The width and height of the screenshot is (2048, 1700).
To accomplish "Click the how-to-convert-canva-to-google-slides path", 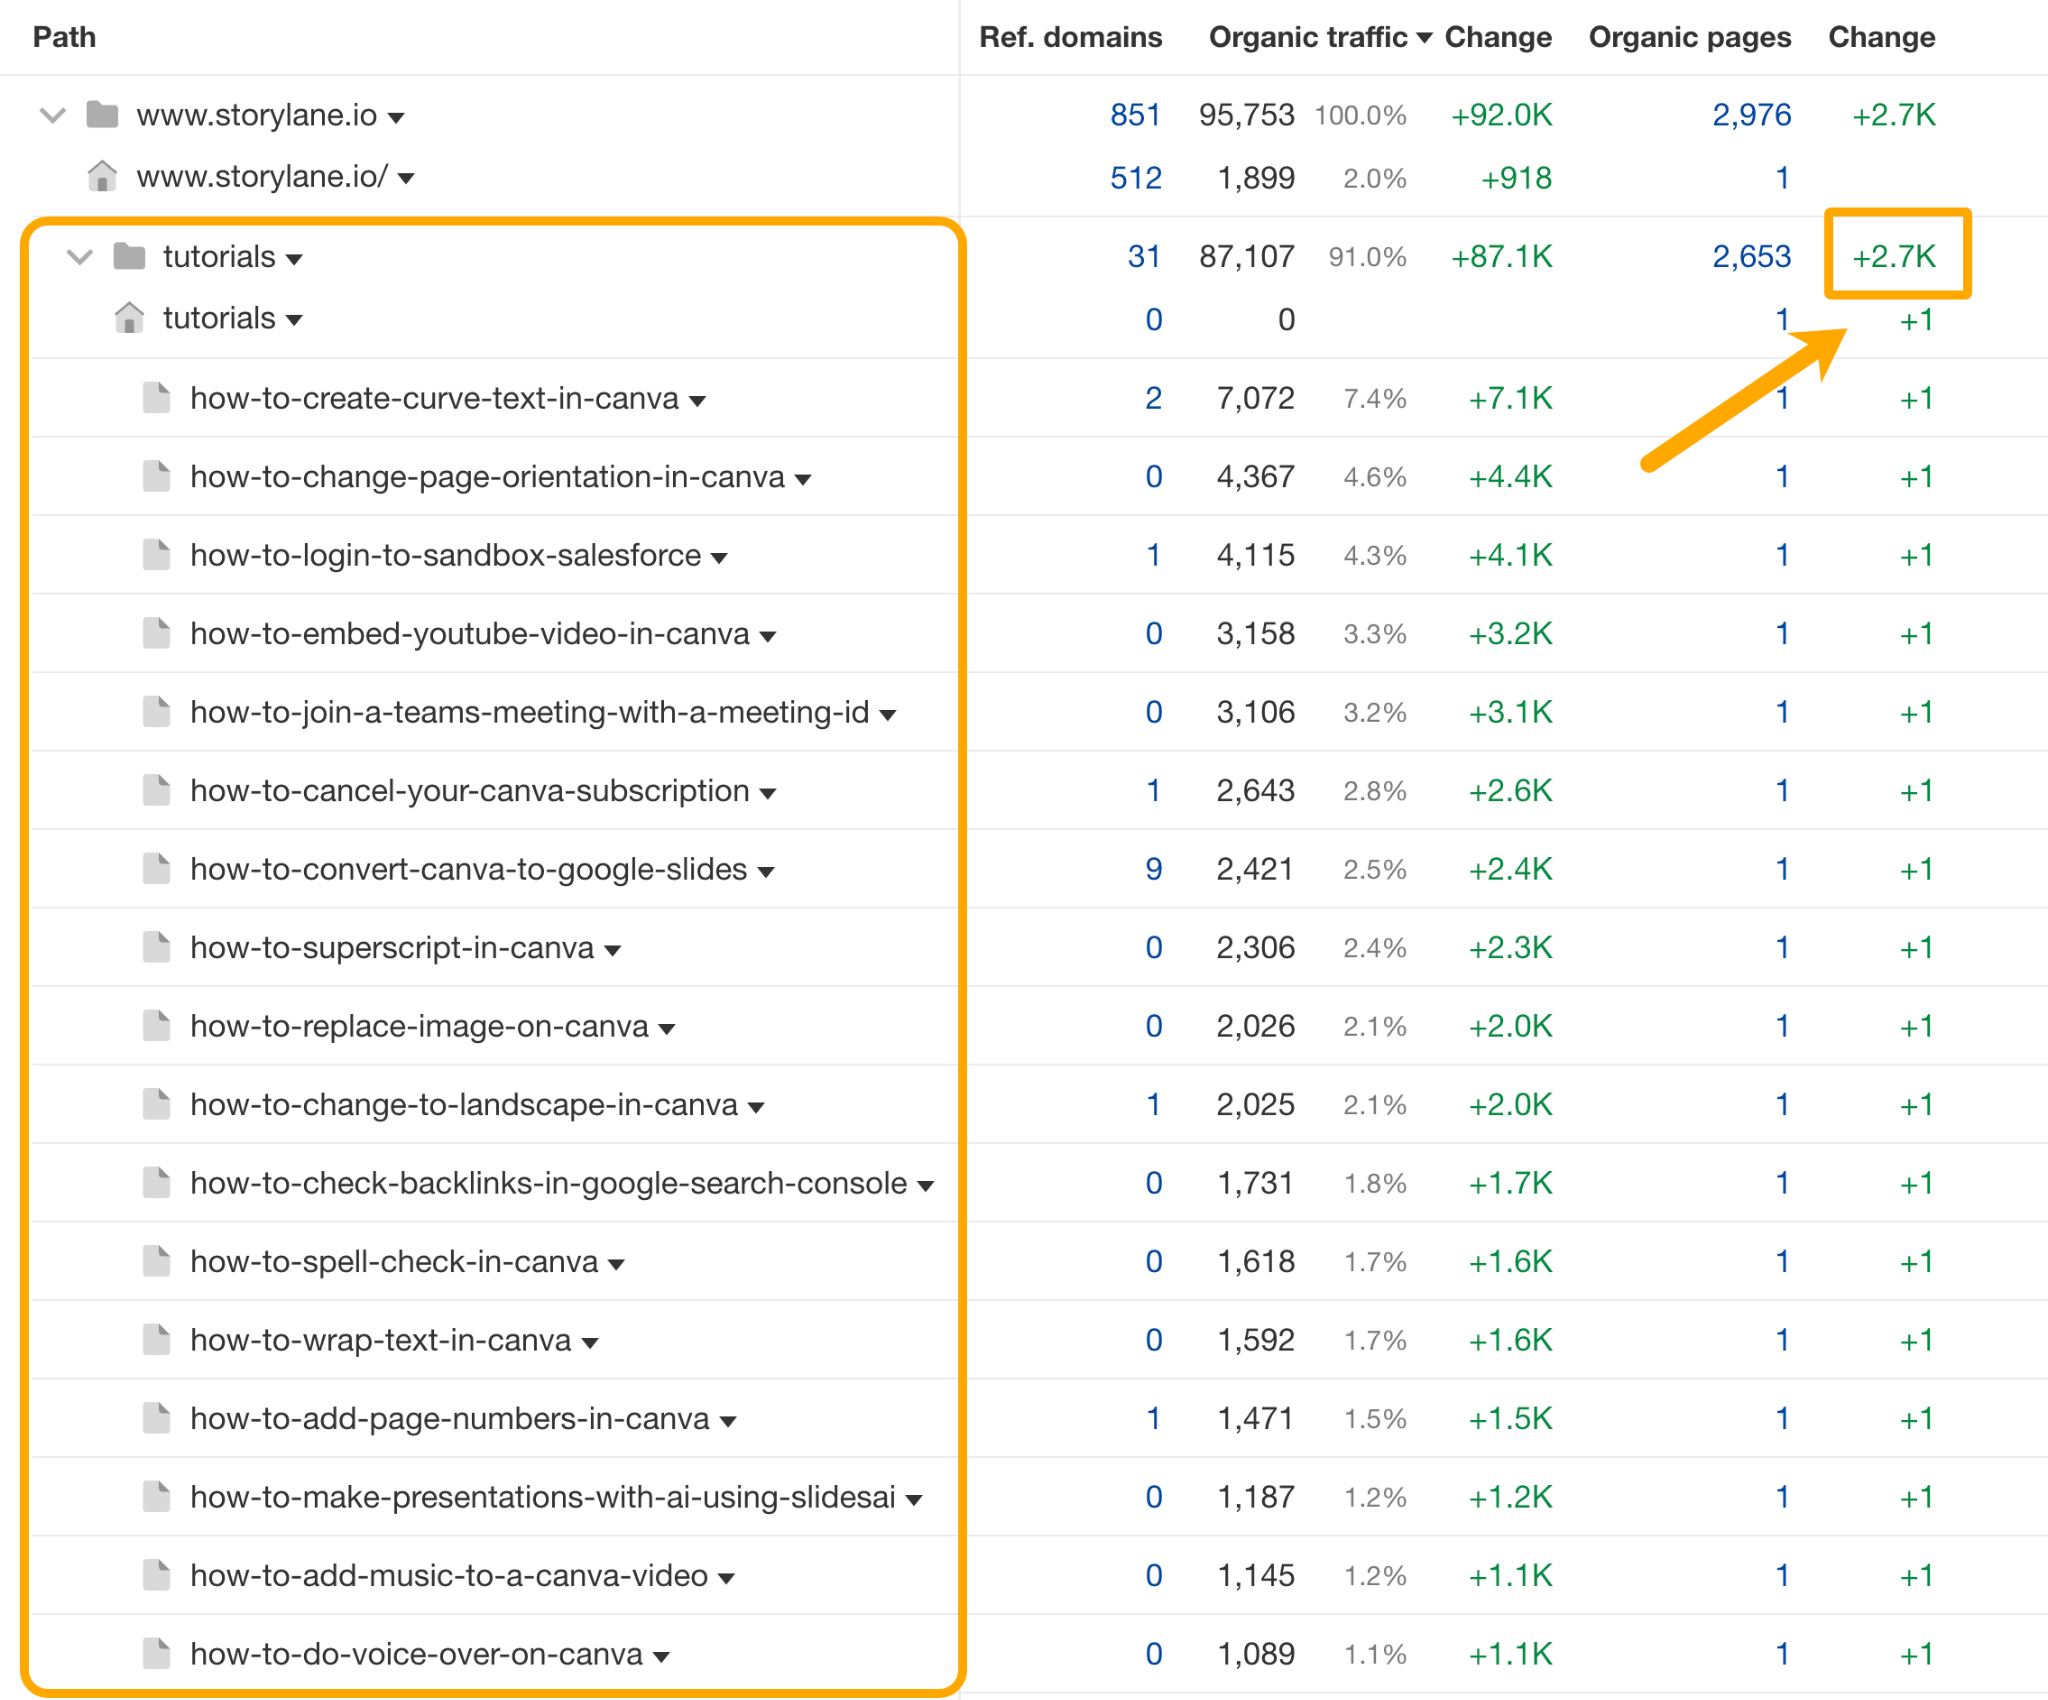I will pos(468,869).
